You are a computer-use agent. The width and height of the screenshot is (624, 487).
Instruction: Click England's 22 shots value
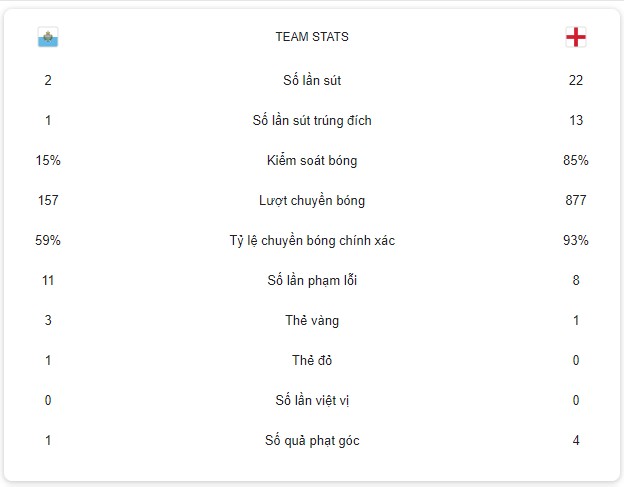(575, 80)
